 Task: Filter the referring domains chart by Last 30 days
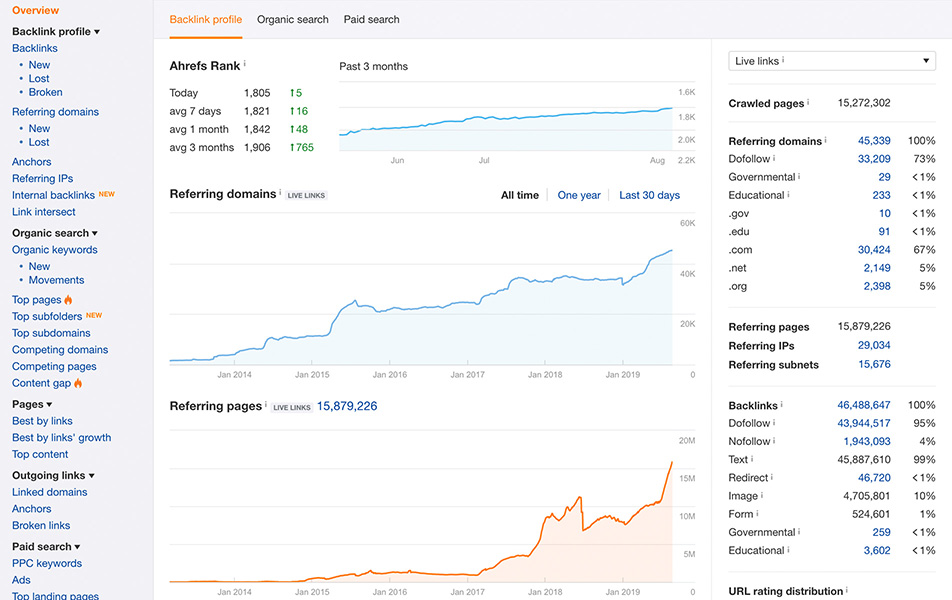point(649,195)
